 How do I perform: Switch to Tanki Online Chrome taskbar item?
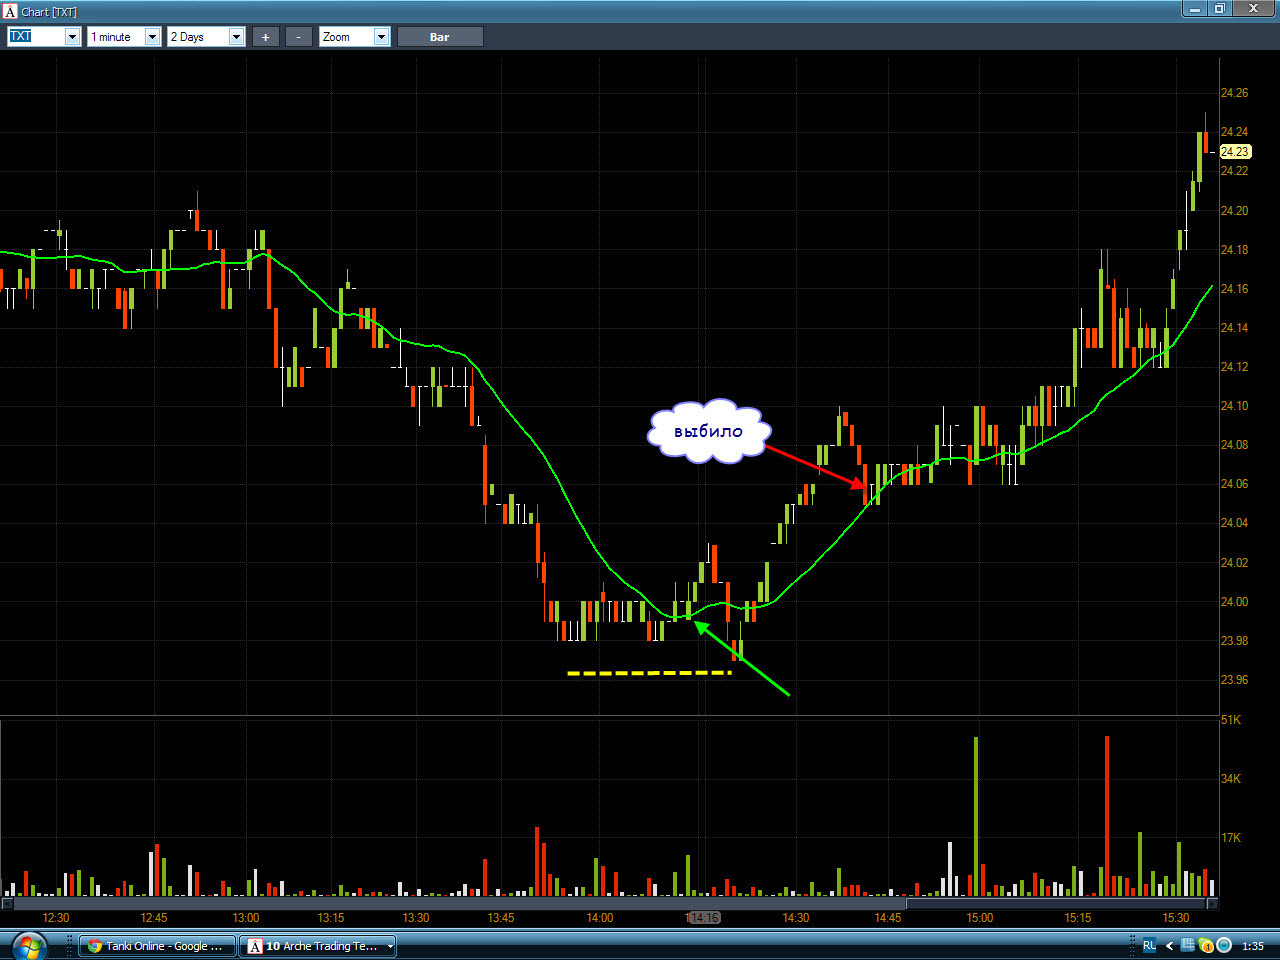[x=157, y=946]
